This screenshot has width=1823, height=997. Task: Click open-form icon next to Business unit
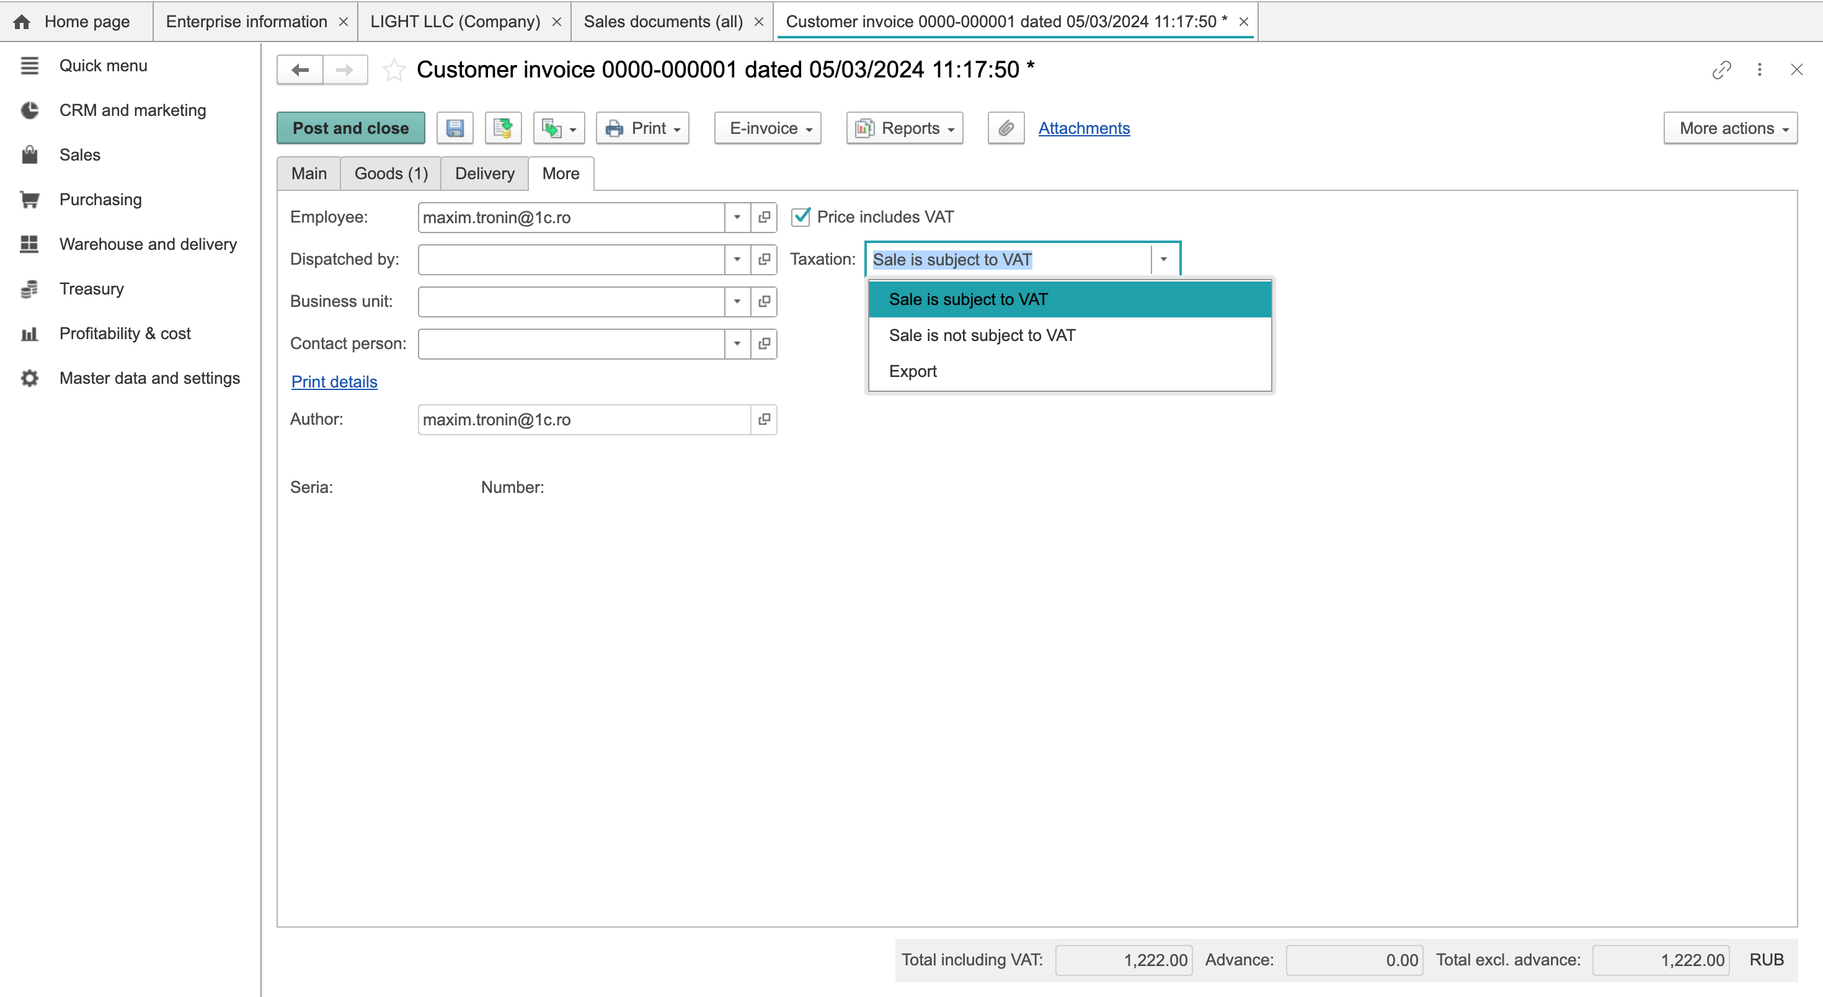764,301
